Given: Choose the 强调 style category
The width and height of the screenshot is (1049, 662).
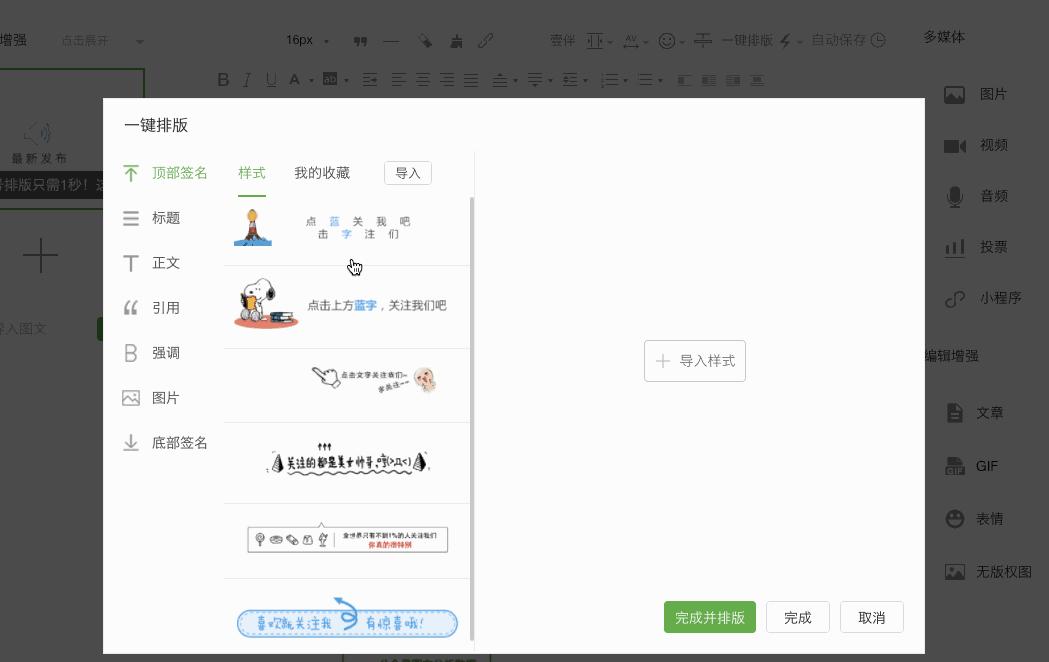Looking at the screenshot, I should pyautogui.click(x=151, y=352).
